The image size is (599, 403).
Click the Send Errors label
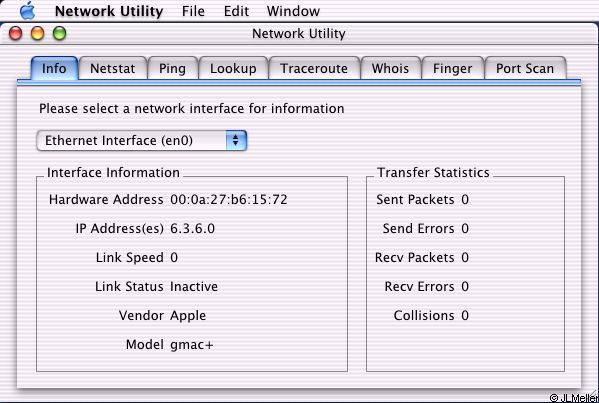[419, 228]
